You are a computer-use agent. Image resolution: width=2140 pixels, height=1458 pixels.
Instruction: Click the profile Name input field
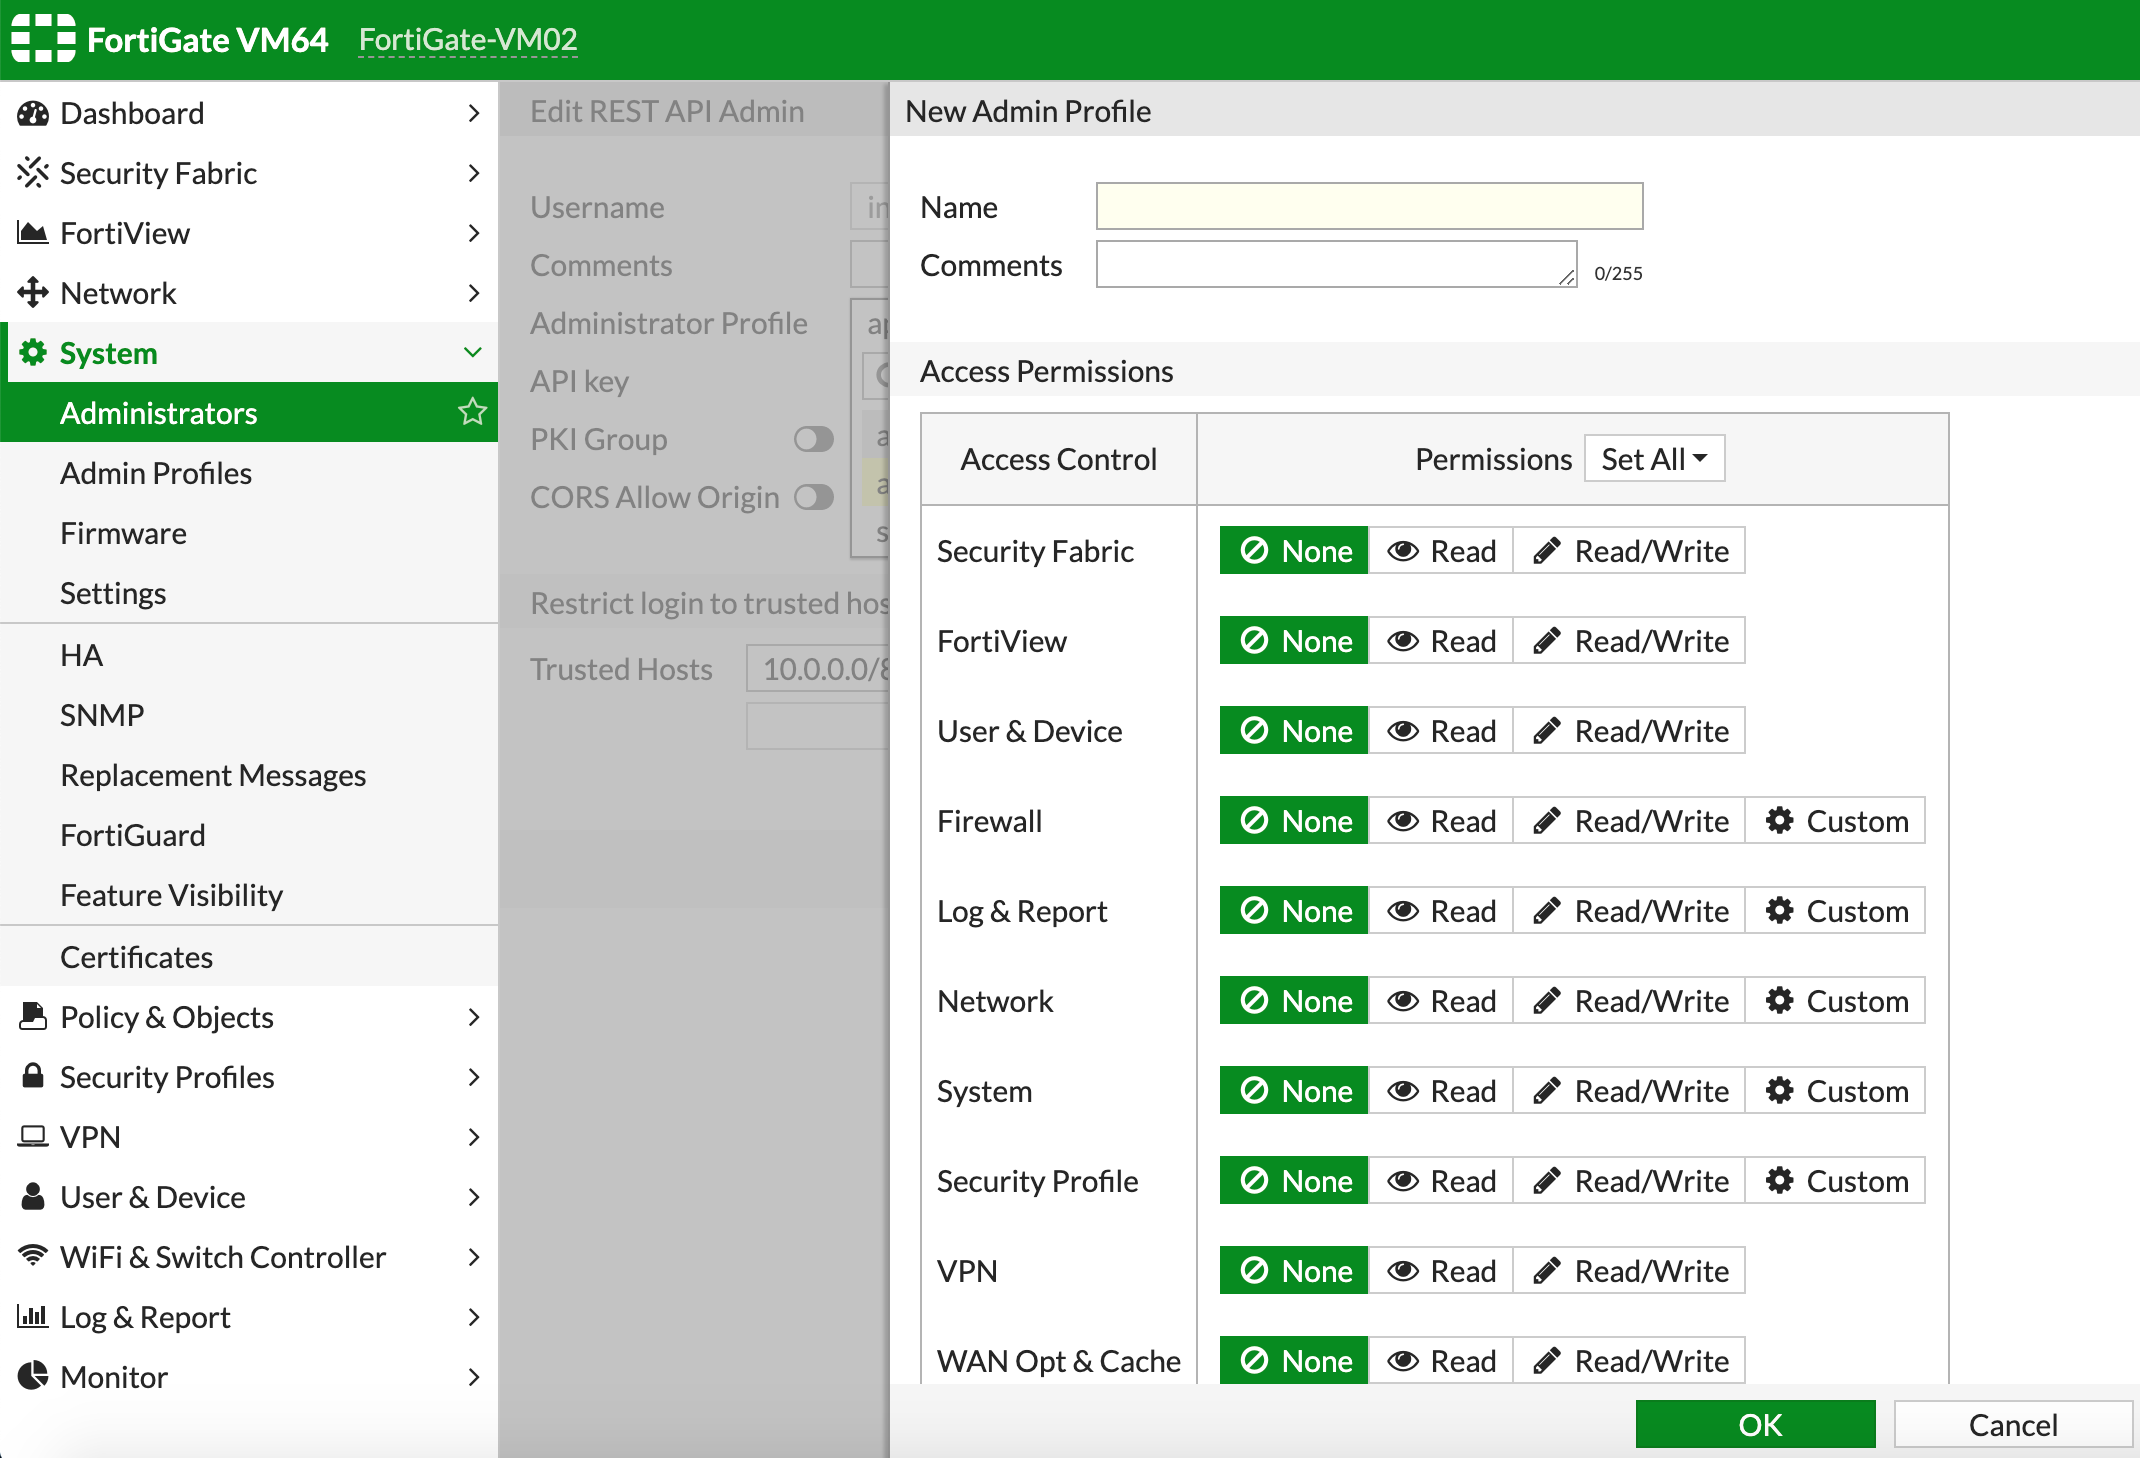1369,207
